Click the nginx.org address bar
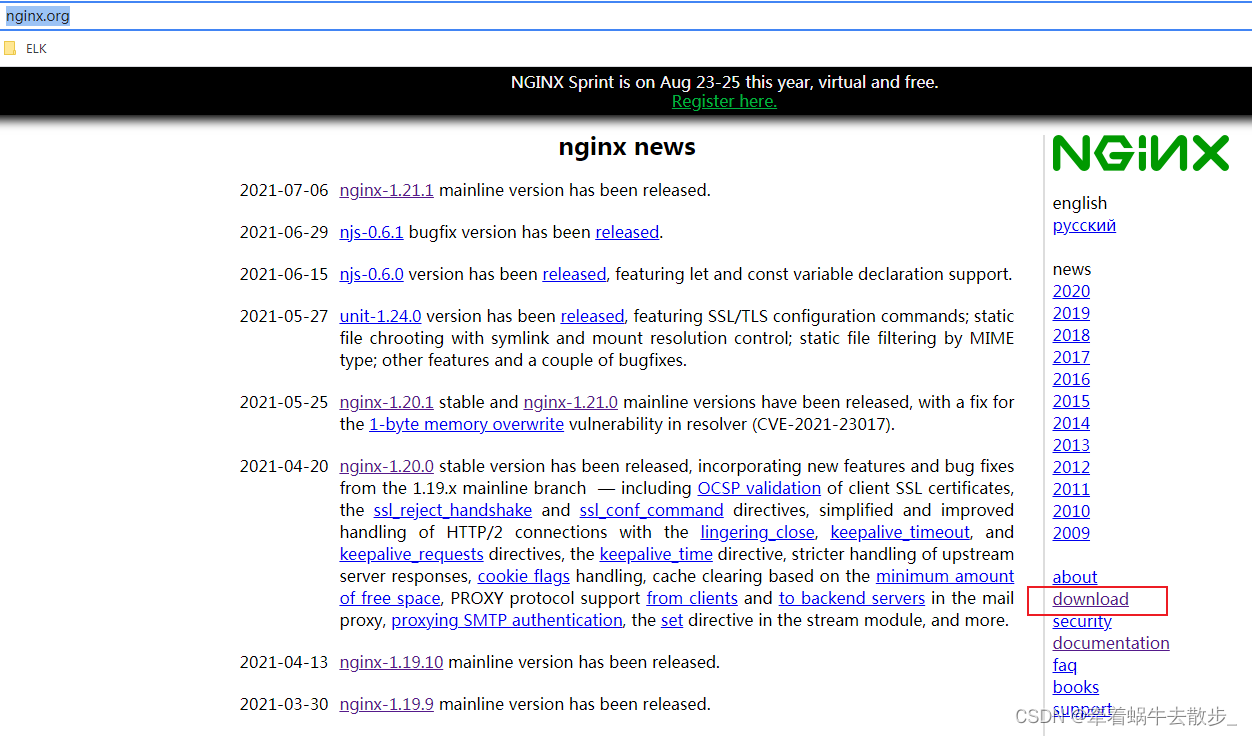The image size is (1252, 736). coord(626,16)
